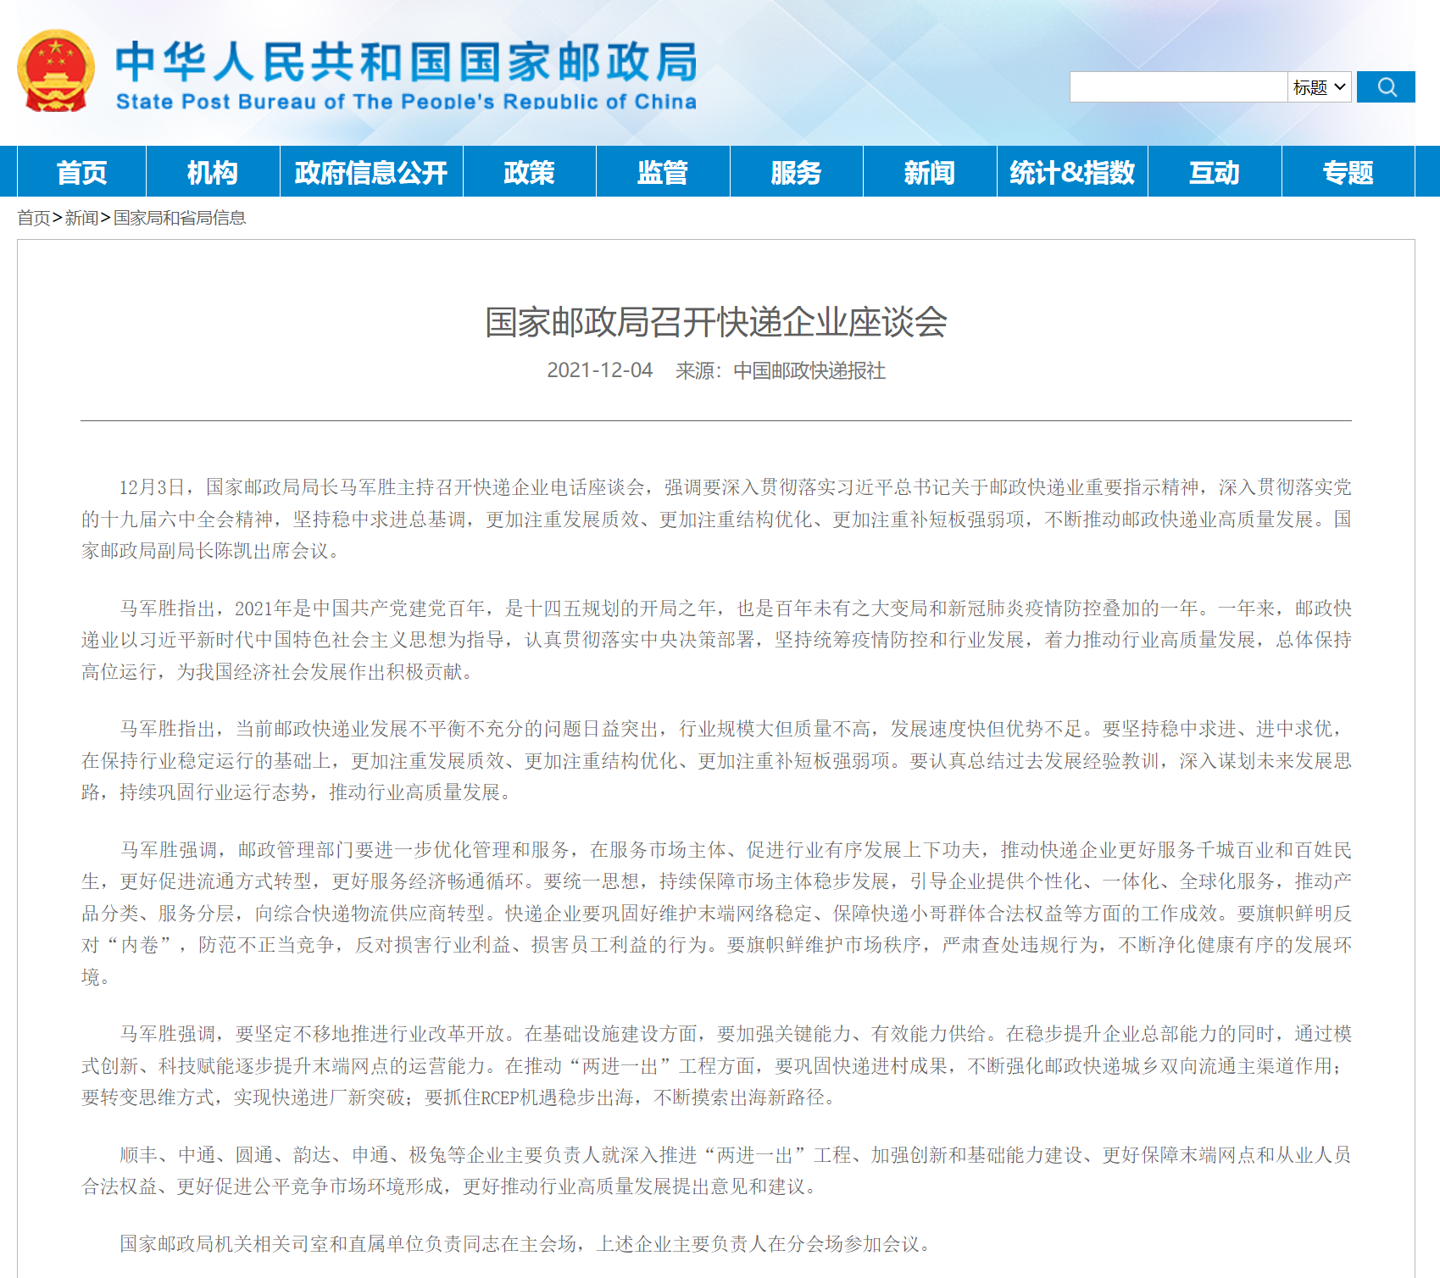1440x1278 pixels.
Task: Click the 首页 breadcrumb link
Action: pos(34,217)
